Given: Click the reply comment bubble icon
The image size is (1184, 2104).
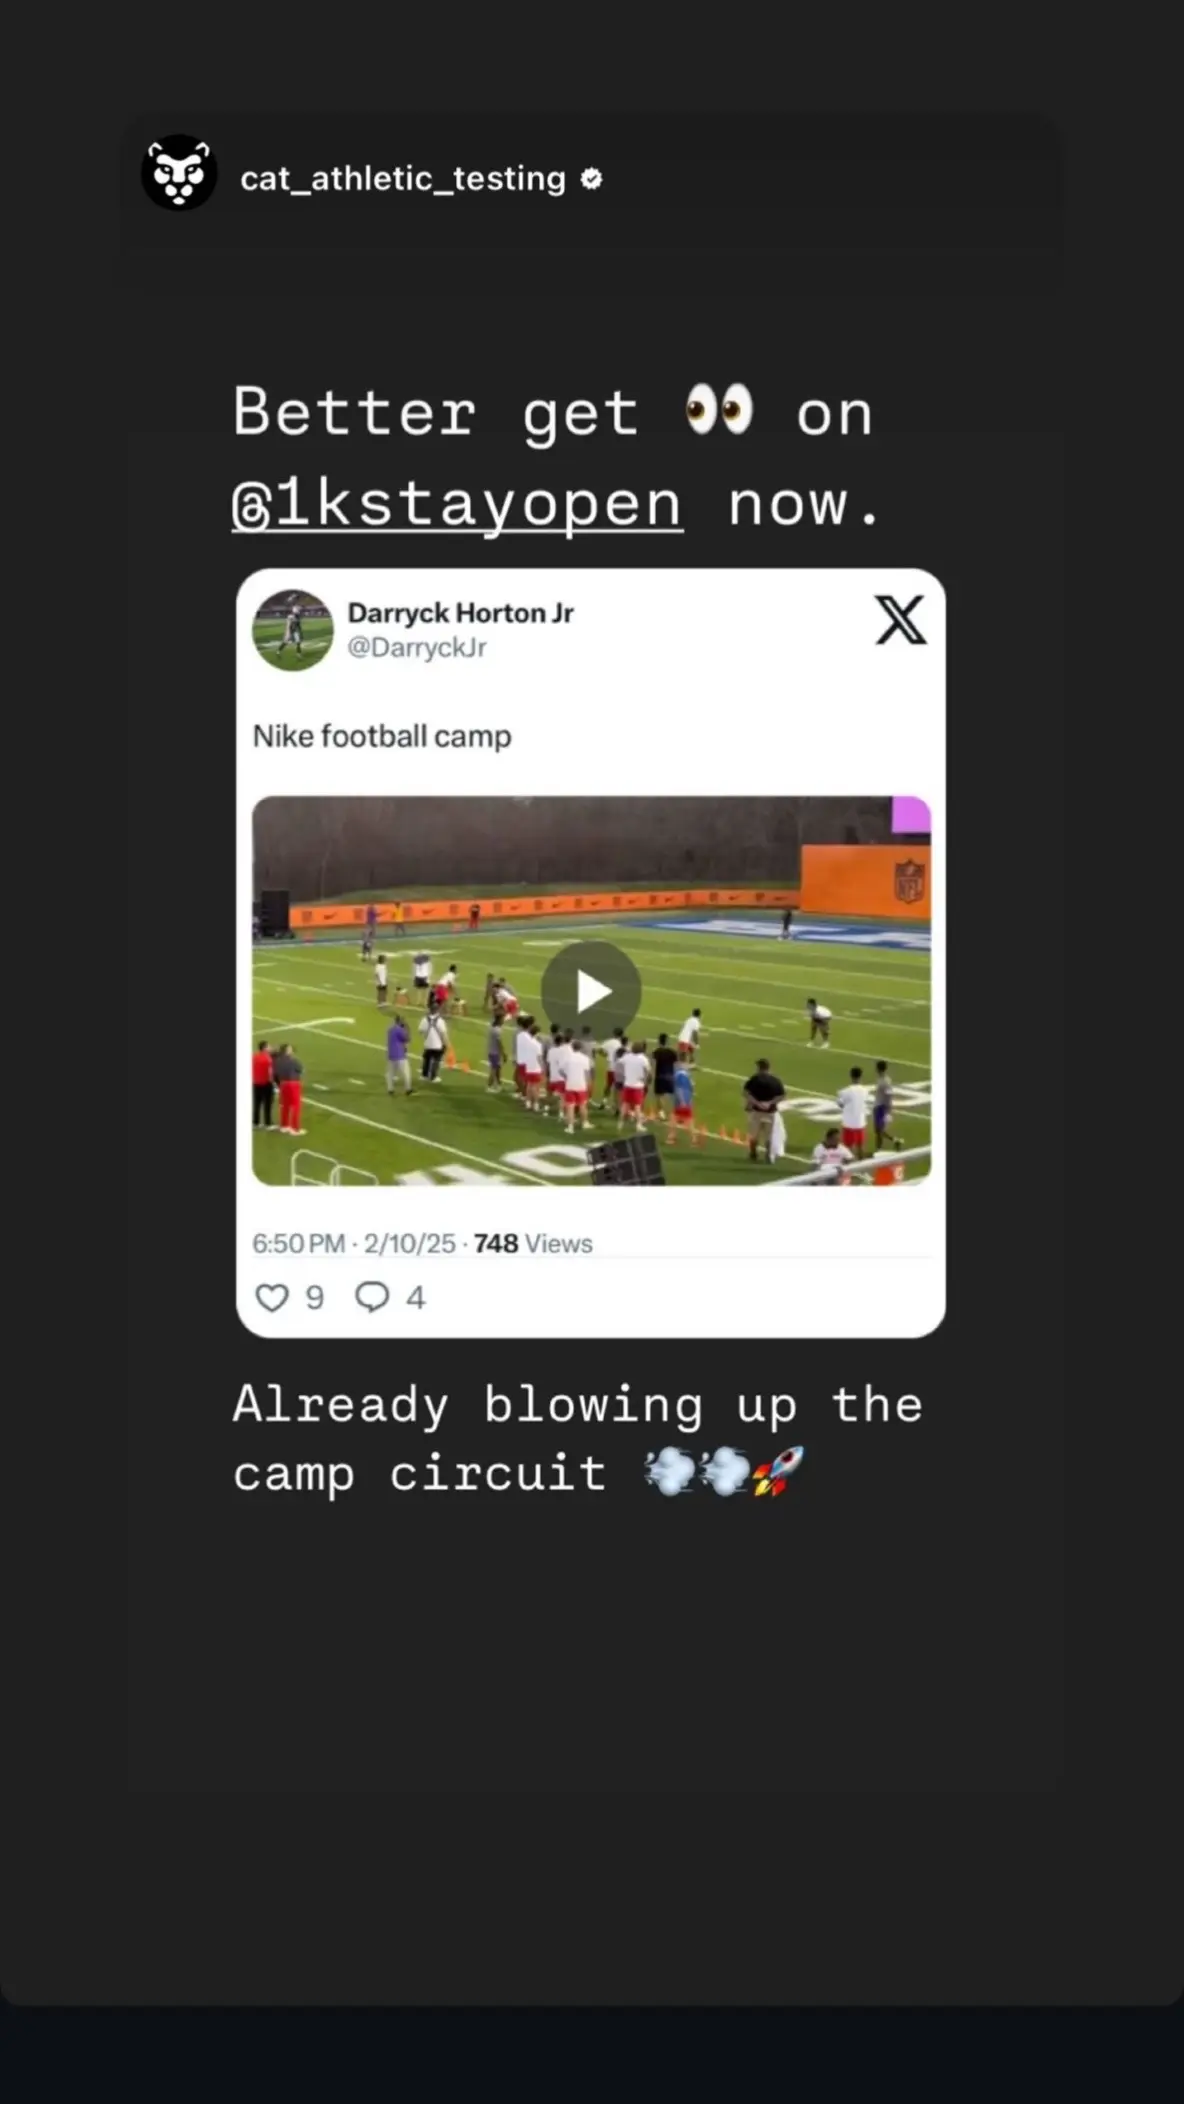Looking at the screenshot, I should pyautogui.click(x=372, y=1297).
